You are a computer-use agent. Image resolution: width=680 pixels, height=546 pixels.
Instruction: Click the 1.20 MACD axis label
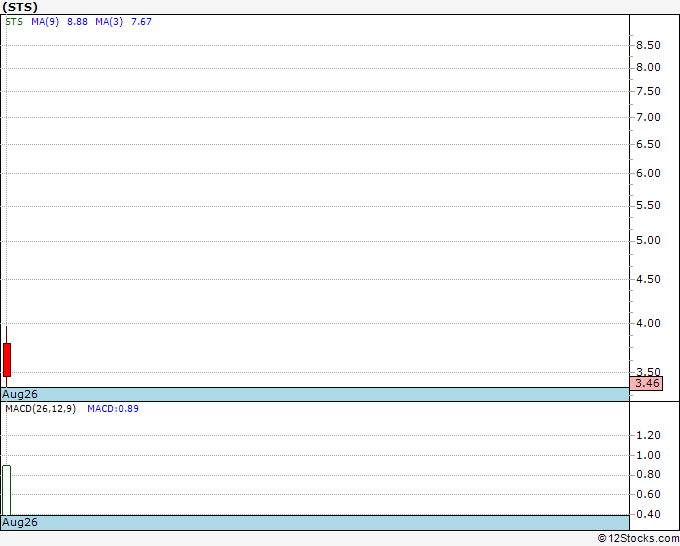(x=648, y=435)
